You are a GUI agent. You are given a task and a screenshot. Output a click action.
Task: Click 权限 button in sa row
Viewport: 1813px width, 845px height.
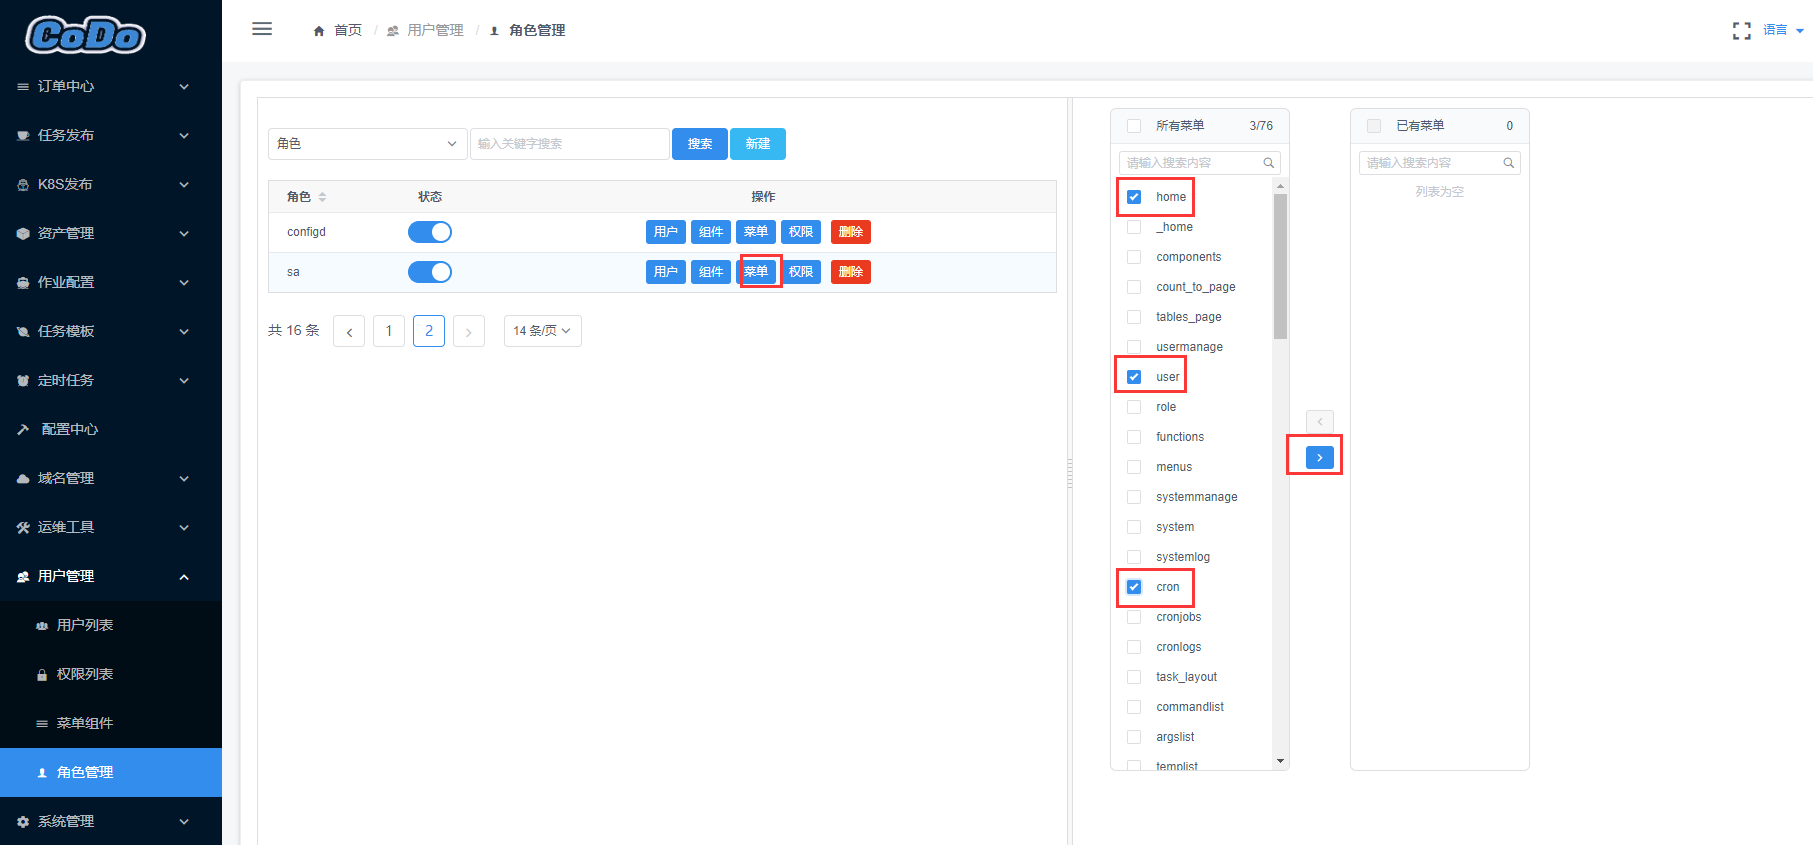pyautogui.click(x=801, y=272)
